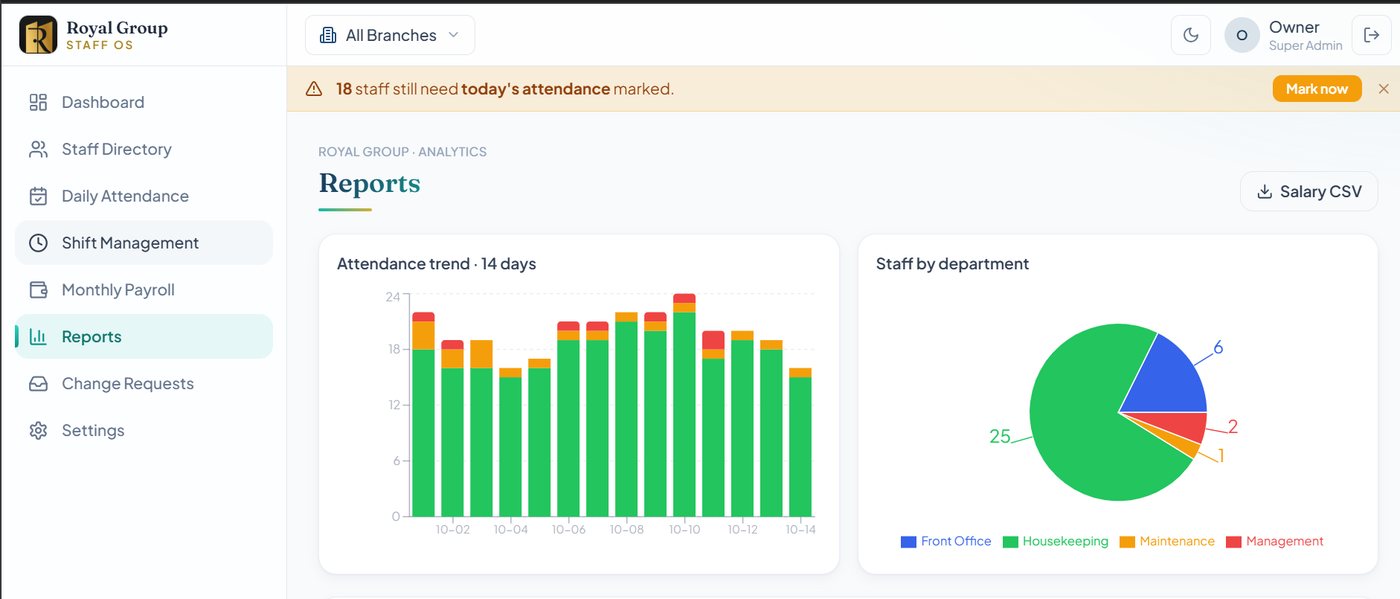Open the Settings menu item
The image size is (1400, 599).
tap(144, 431)
